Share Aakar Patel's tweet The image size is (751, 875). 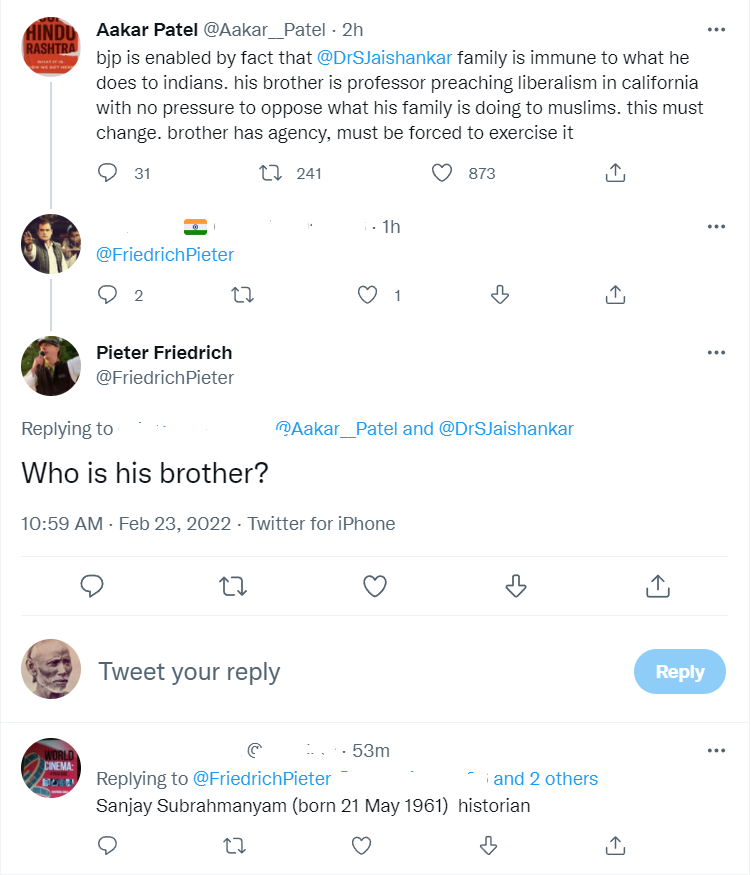coord(616,173)
